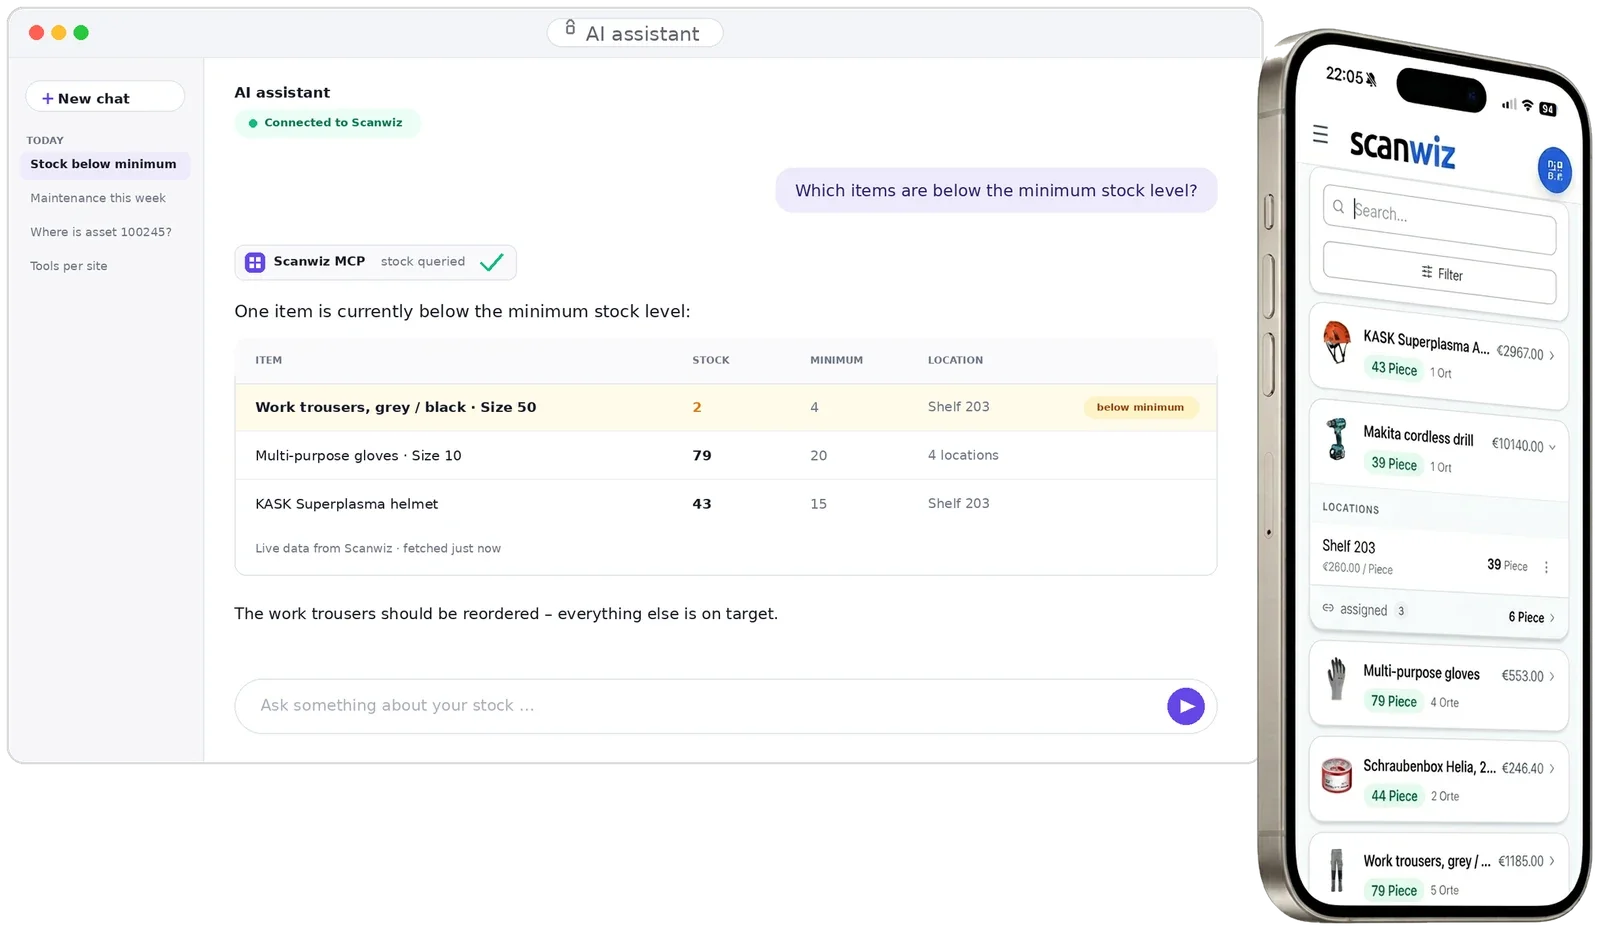Click the KASK Superplasma helmet table row

point(726,503)
